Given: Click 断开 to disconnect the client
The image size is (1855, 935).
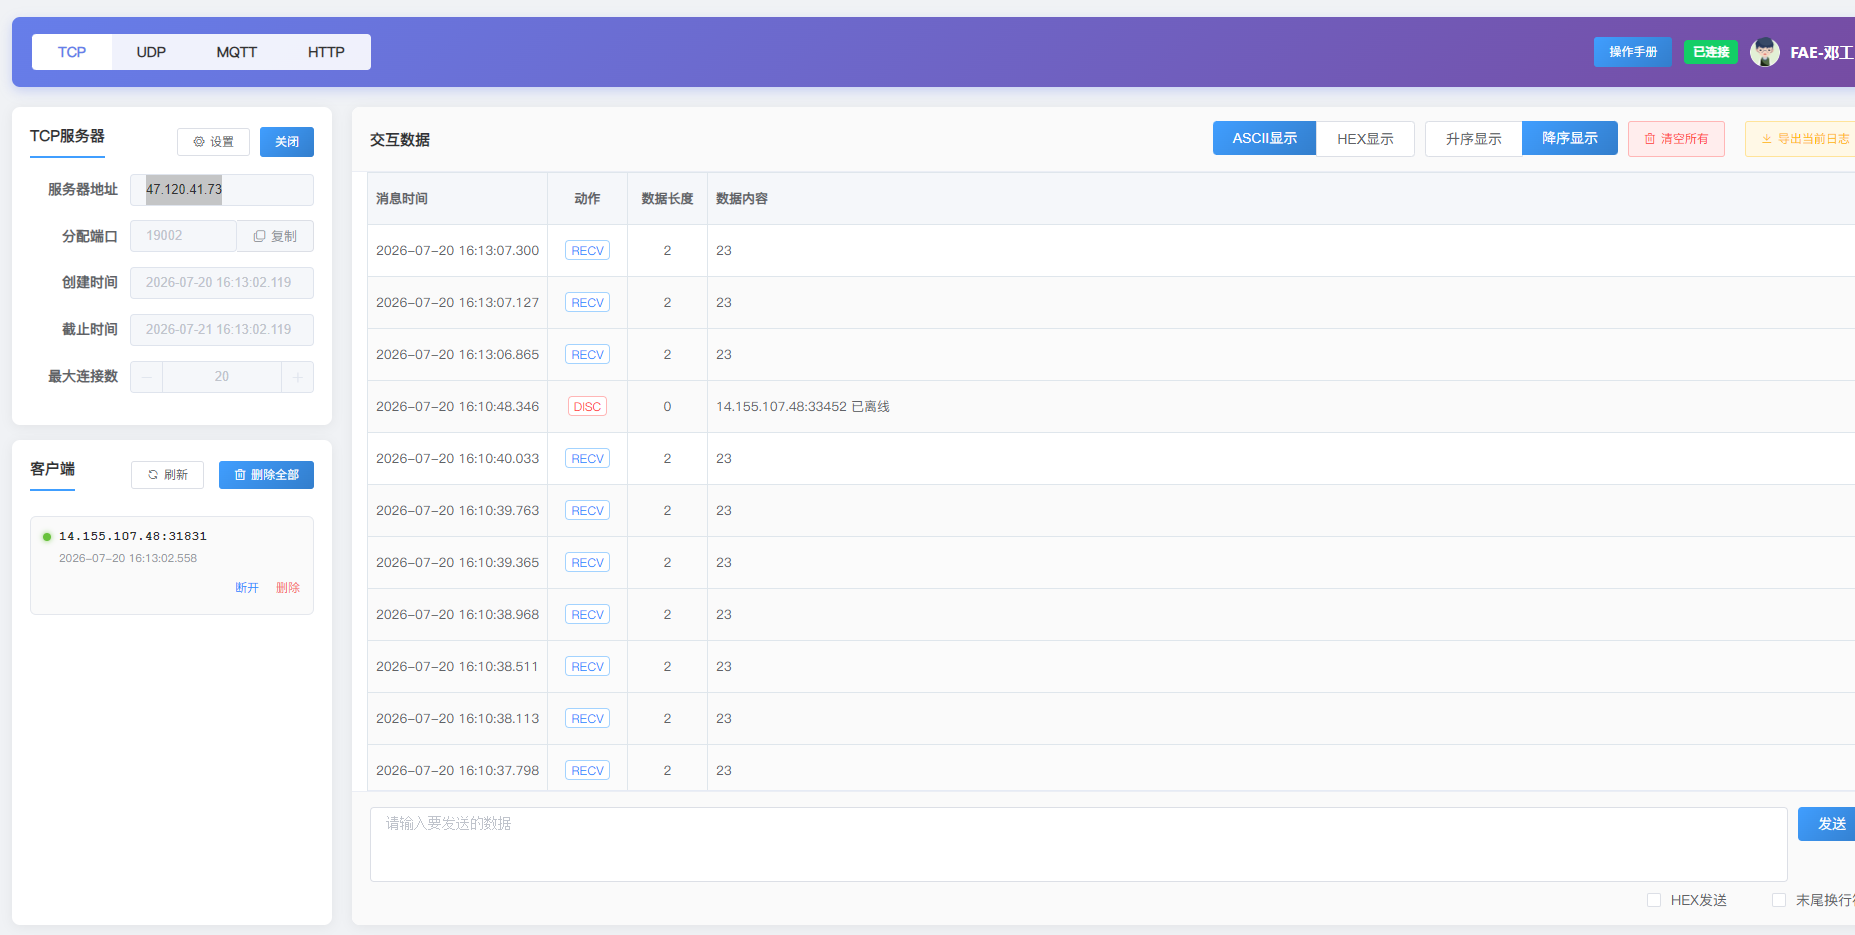Looking at the screenshot, I should 247,588.
